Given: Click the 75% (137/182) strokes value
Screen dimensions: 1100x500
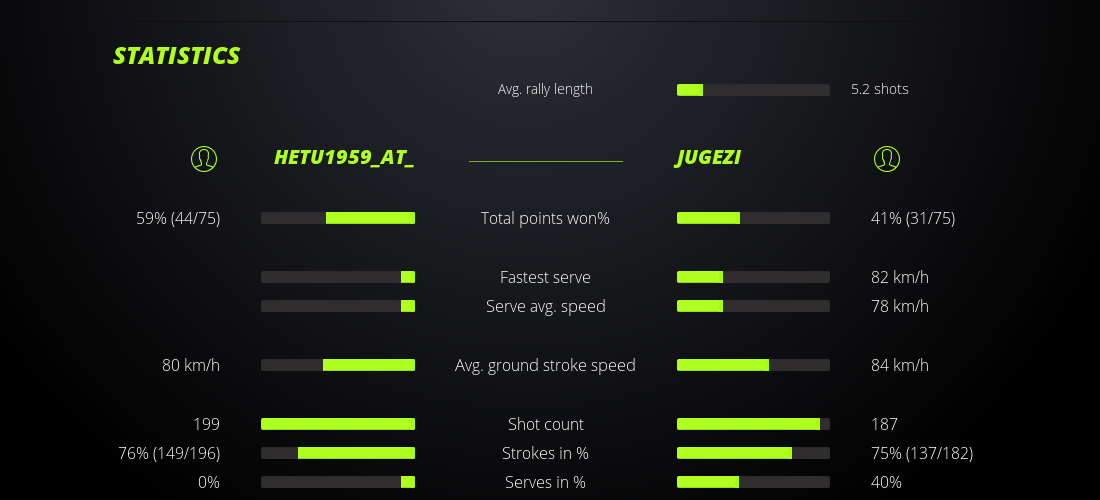Looking at the screenshot, I should tap(922, 453).
